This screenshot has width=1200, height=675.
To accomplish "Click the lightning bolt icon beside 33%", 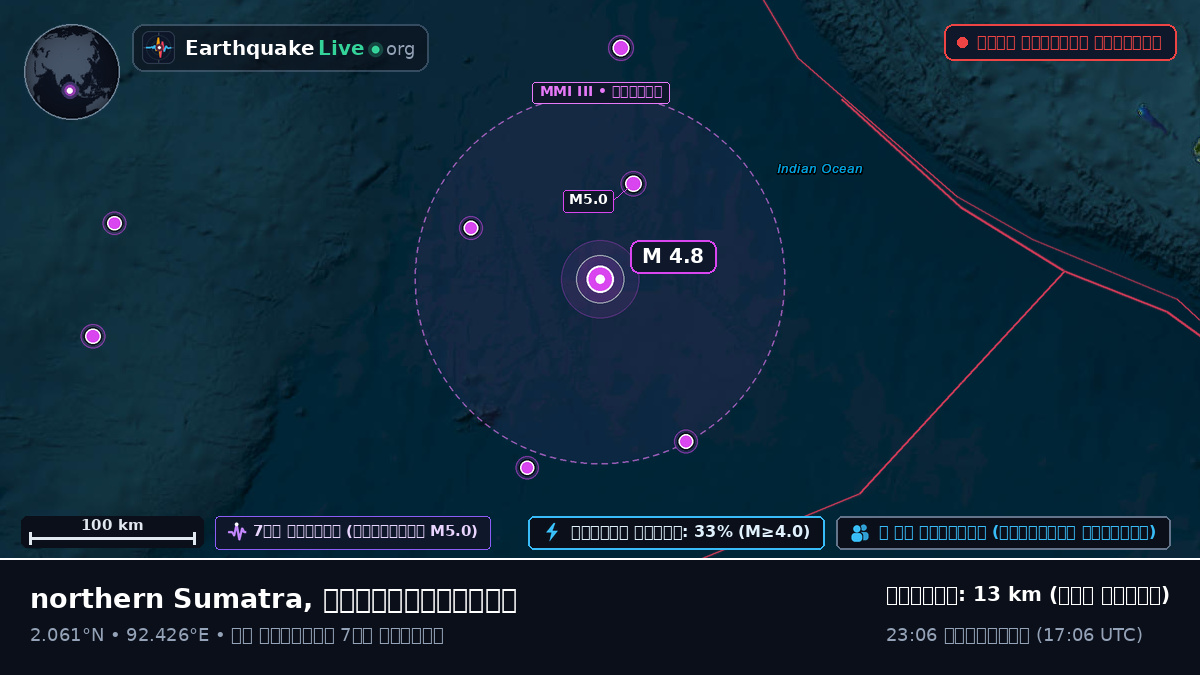I will click(x=552, y=532).
